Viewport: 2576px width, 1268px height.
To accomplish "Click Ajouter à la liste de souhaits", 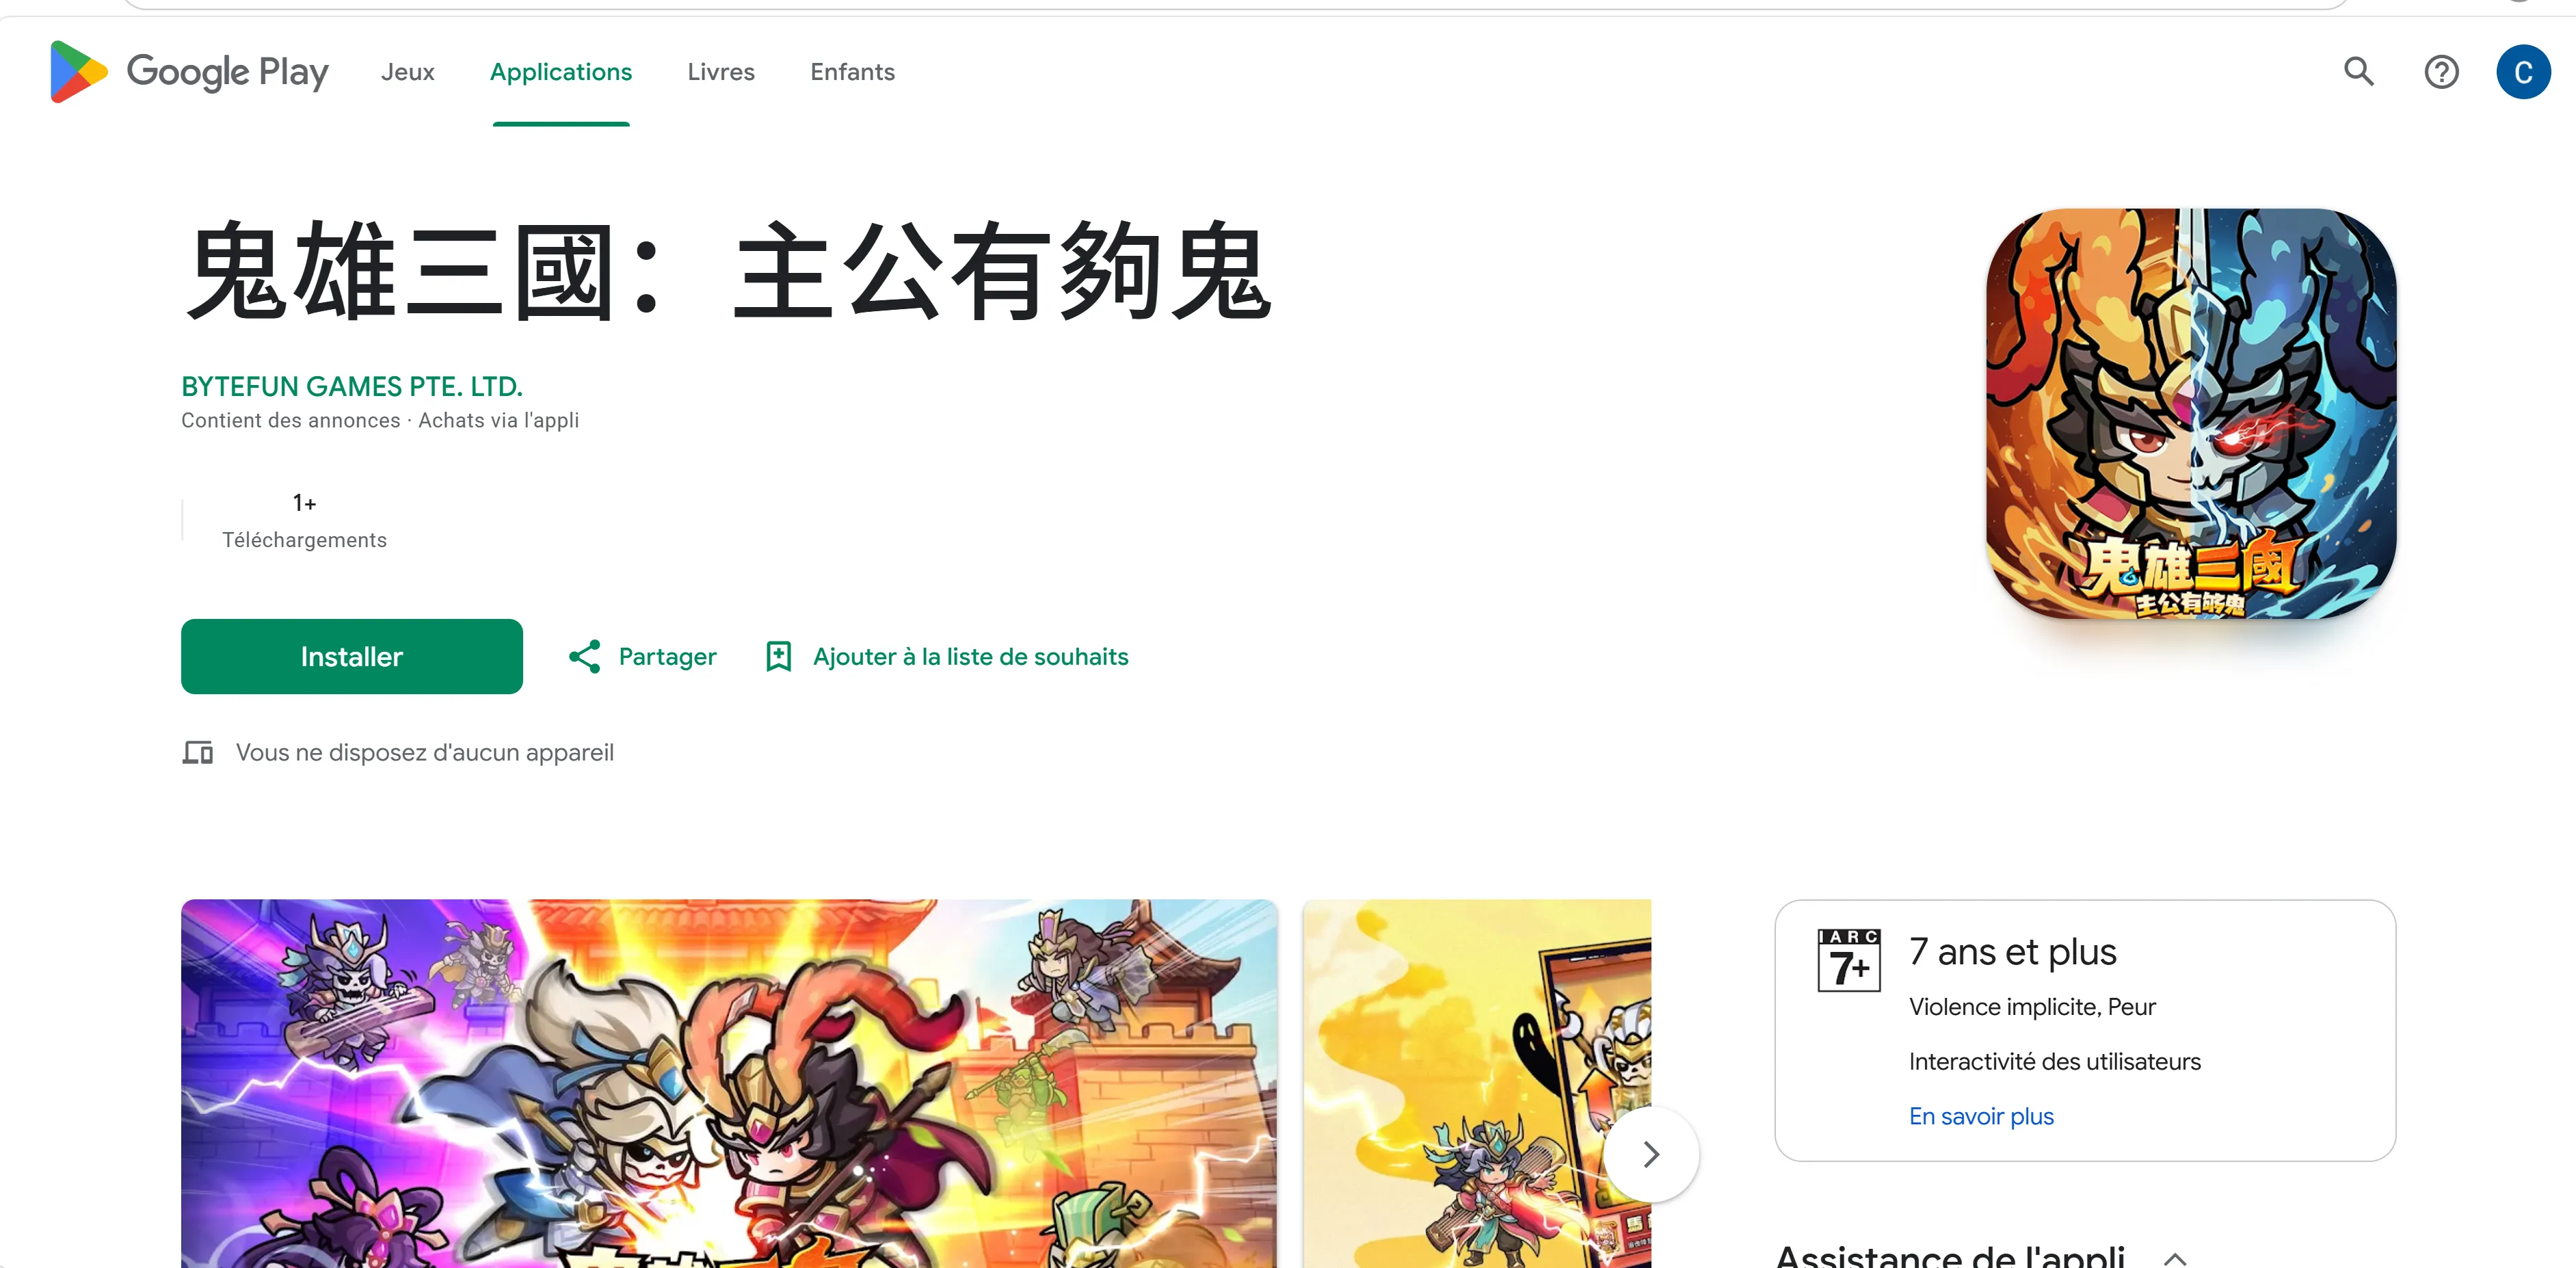I will click(x=970, y=657).
